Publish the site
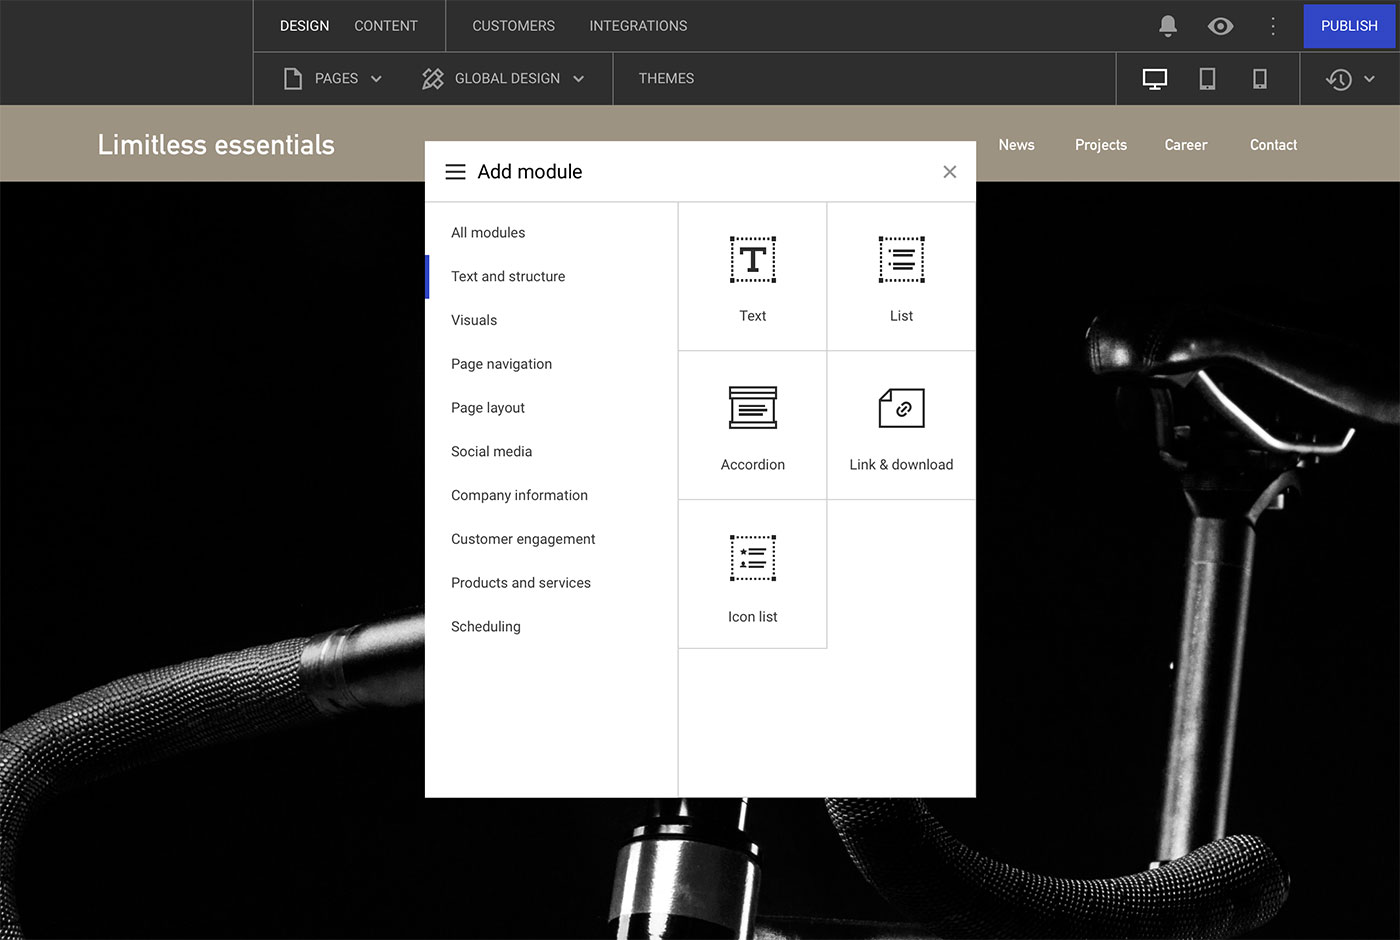 coord(1349,26)
